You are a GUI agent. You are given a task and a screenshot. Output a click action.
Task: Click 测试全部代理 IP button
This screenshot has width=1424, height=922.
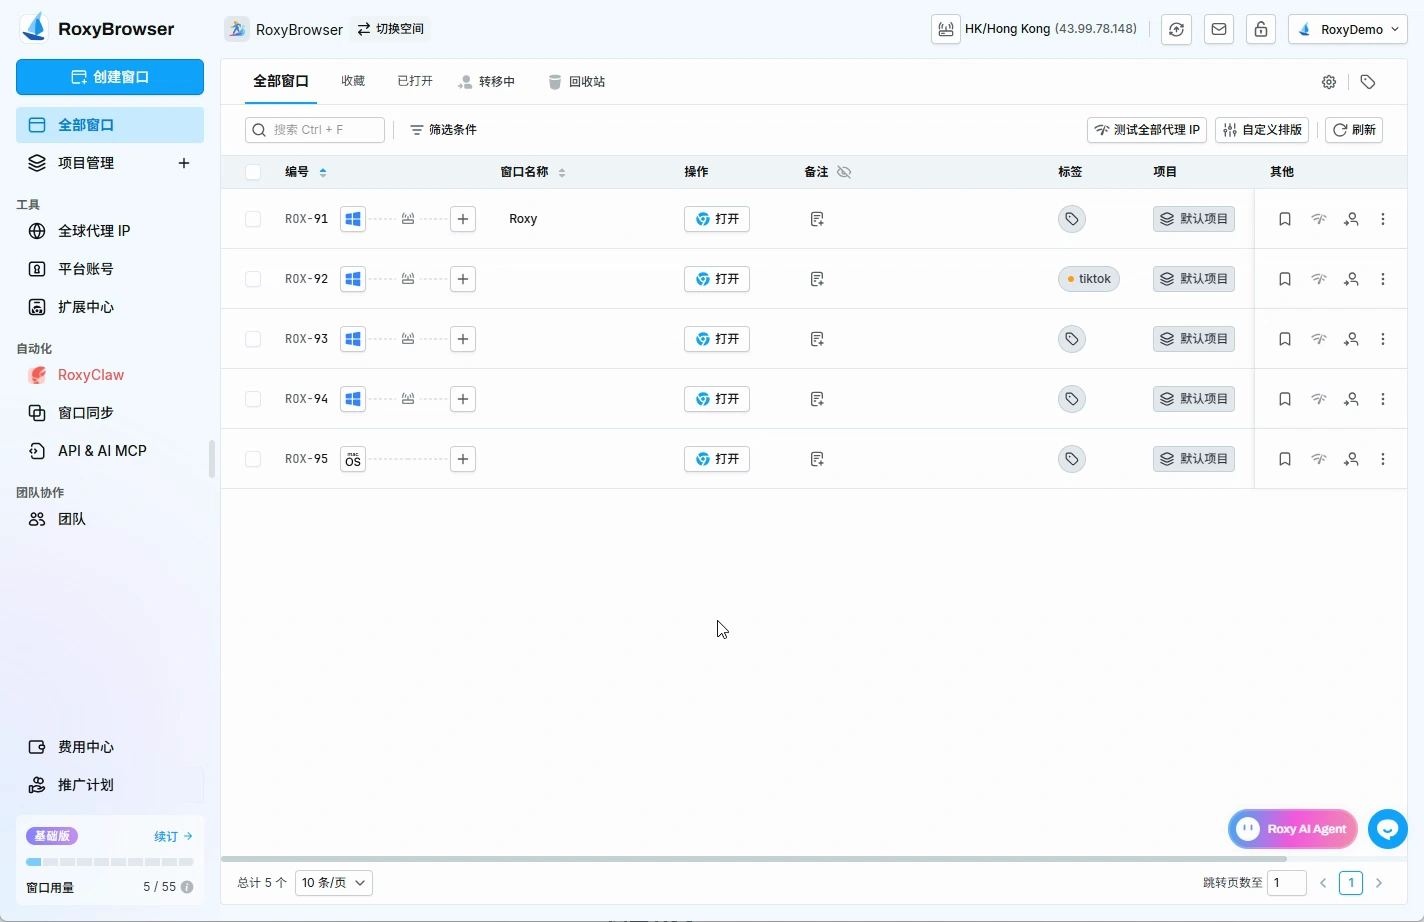click(x=1147, y=130)
